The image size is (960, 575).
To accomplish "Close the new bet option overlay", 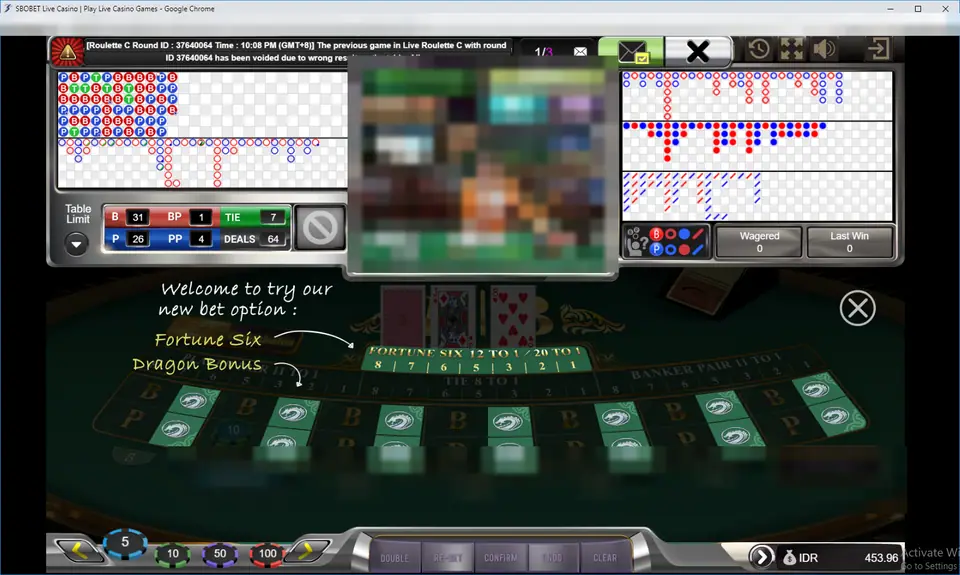I will tap(857, 308).
